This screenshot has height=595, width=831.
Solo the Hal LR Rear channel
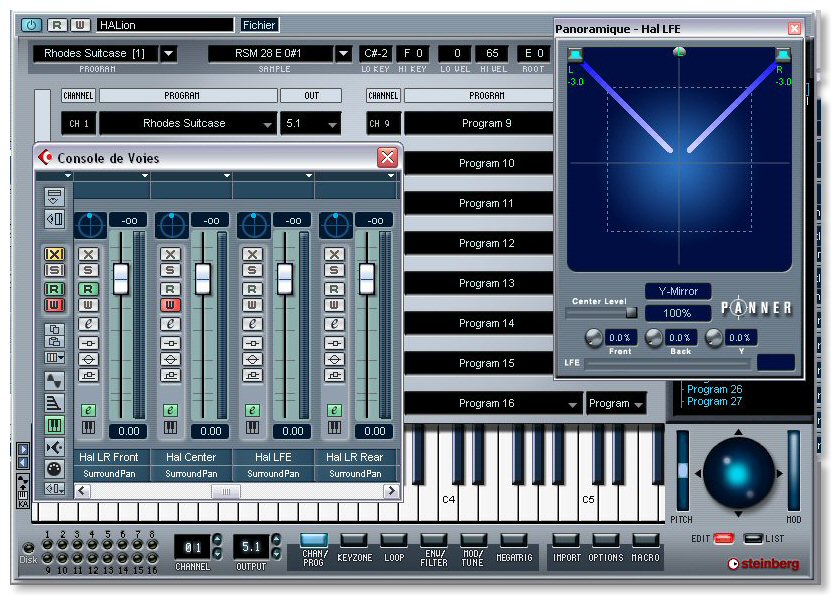coord(334,271)
